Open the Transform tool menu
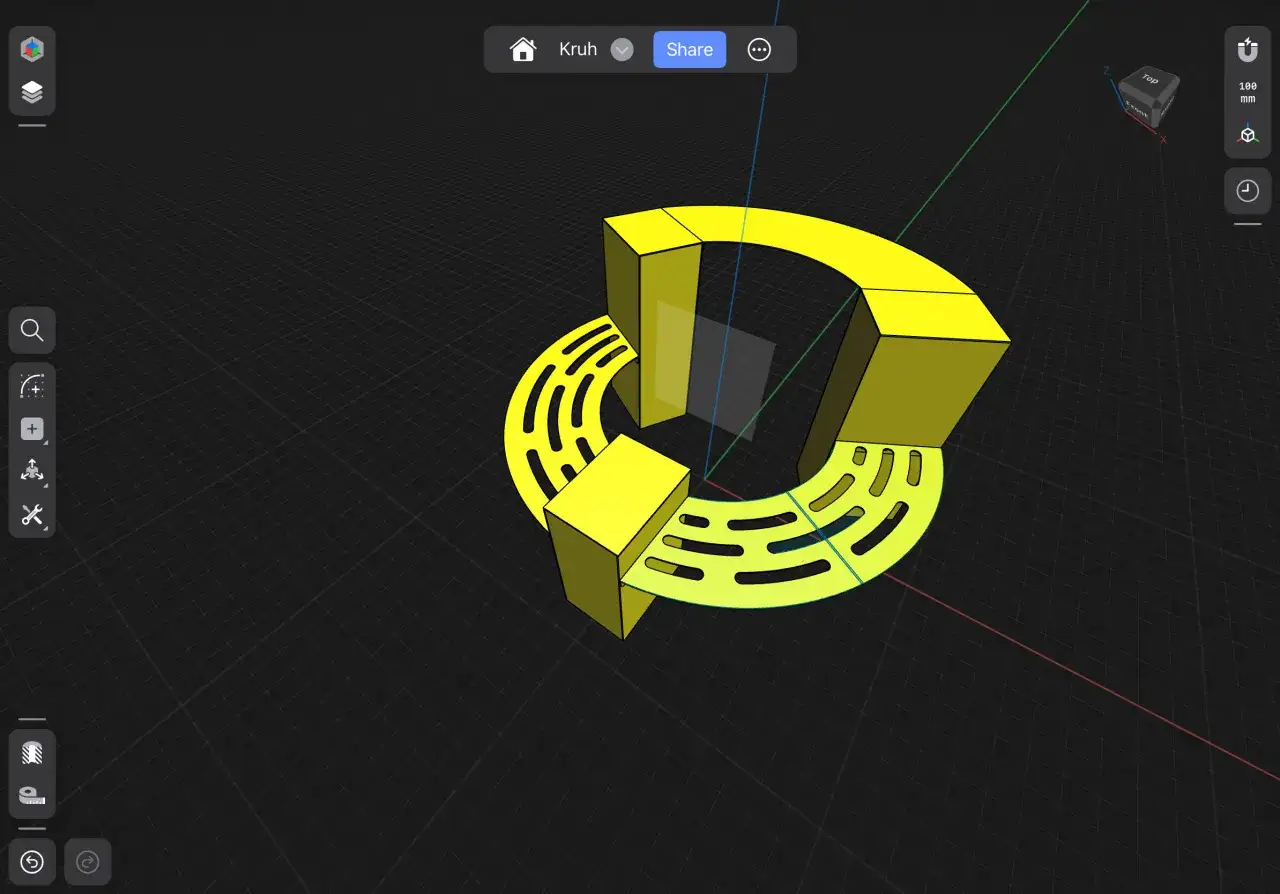The image size is (1280, 894). pos(32,471)
